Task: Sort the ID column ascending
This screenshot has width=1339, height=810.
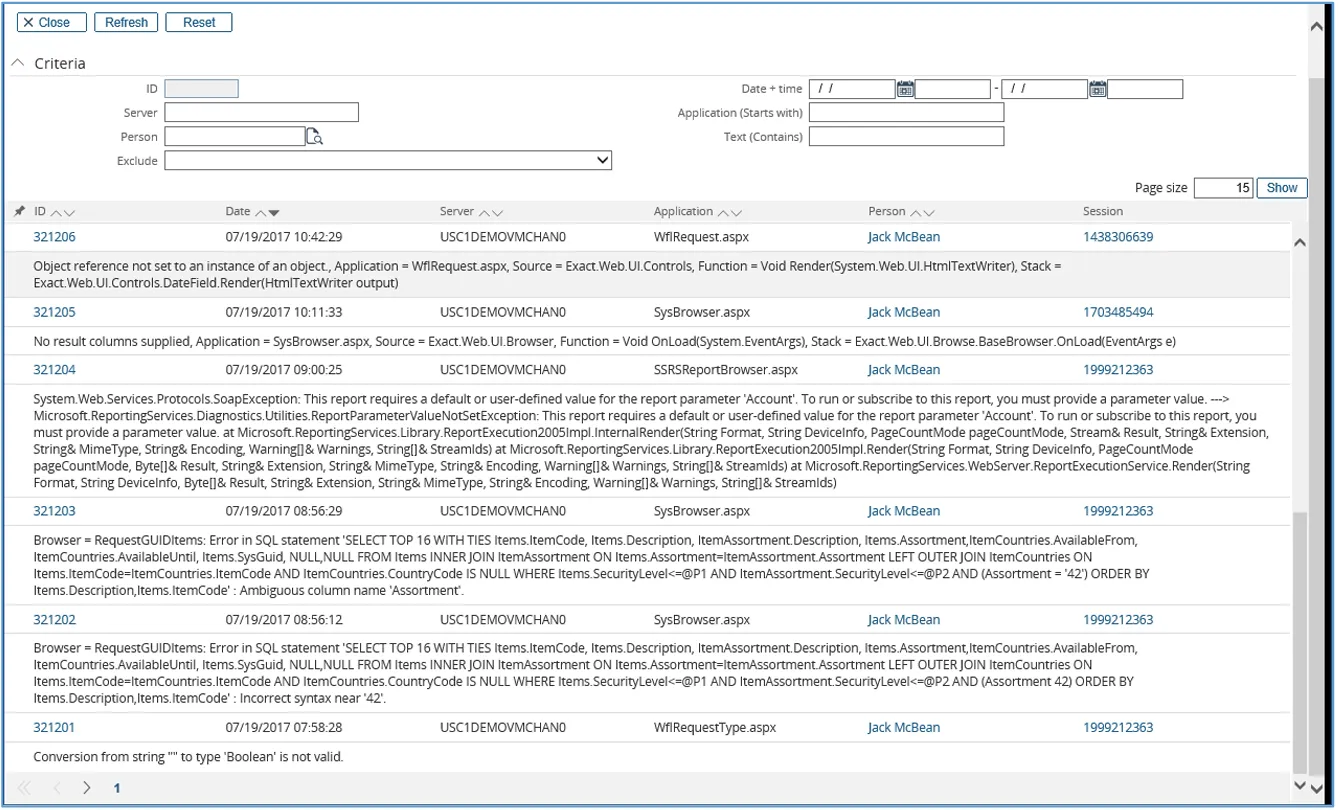Action: pos(57,212)
